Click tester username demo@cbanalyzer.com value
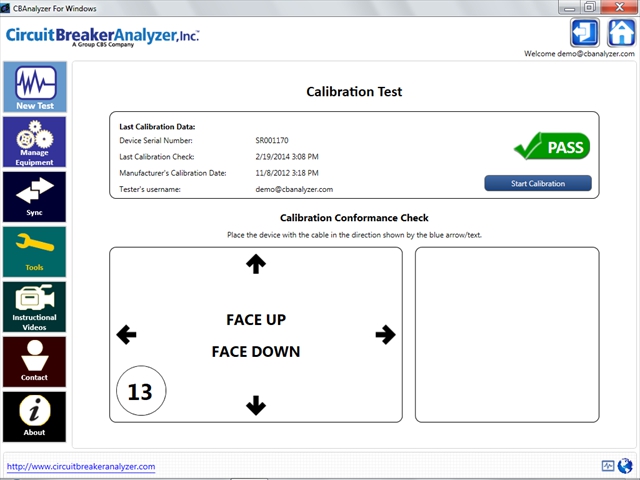Screen dimensions: 640x480 [x=294, y=189]
